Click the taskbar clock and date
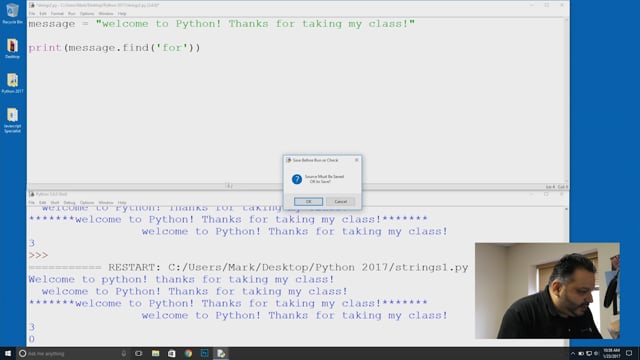Screen dimensions: 640x360 tap(611, 353)
